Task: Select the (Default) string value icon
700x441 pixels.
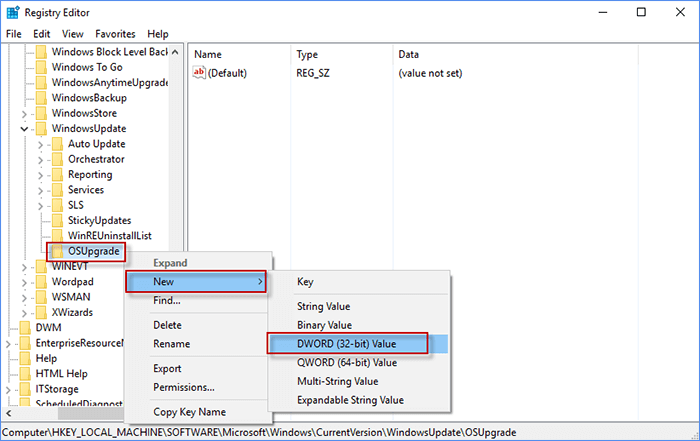Action: (x=198, y=73)
